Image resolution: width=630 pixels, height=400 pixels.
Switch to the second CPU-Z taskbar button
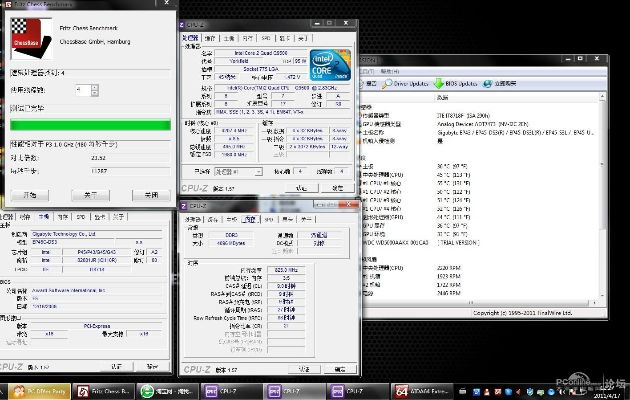coord(296,391)
